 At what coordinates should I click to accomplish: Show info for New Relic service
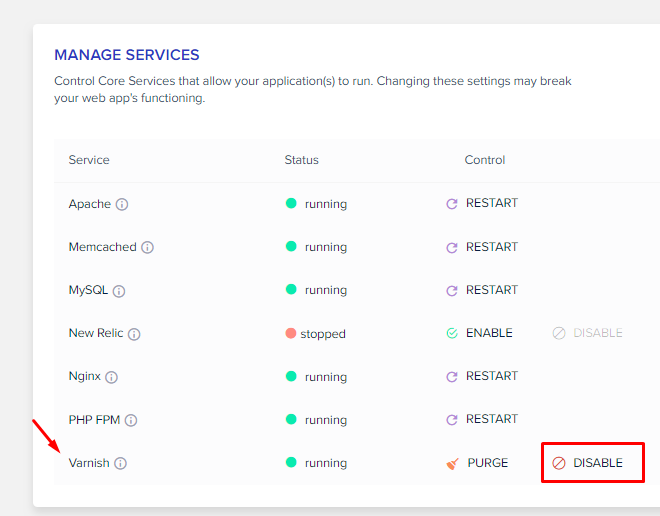tap(134, 334)
